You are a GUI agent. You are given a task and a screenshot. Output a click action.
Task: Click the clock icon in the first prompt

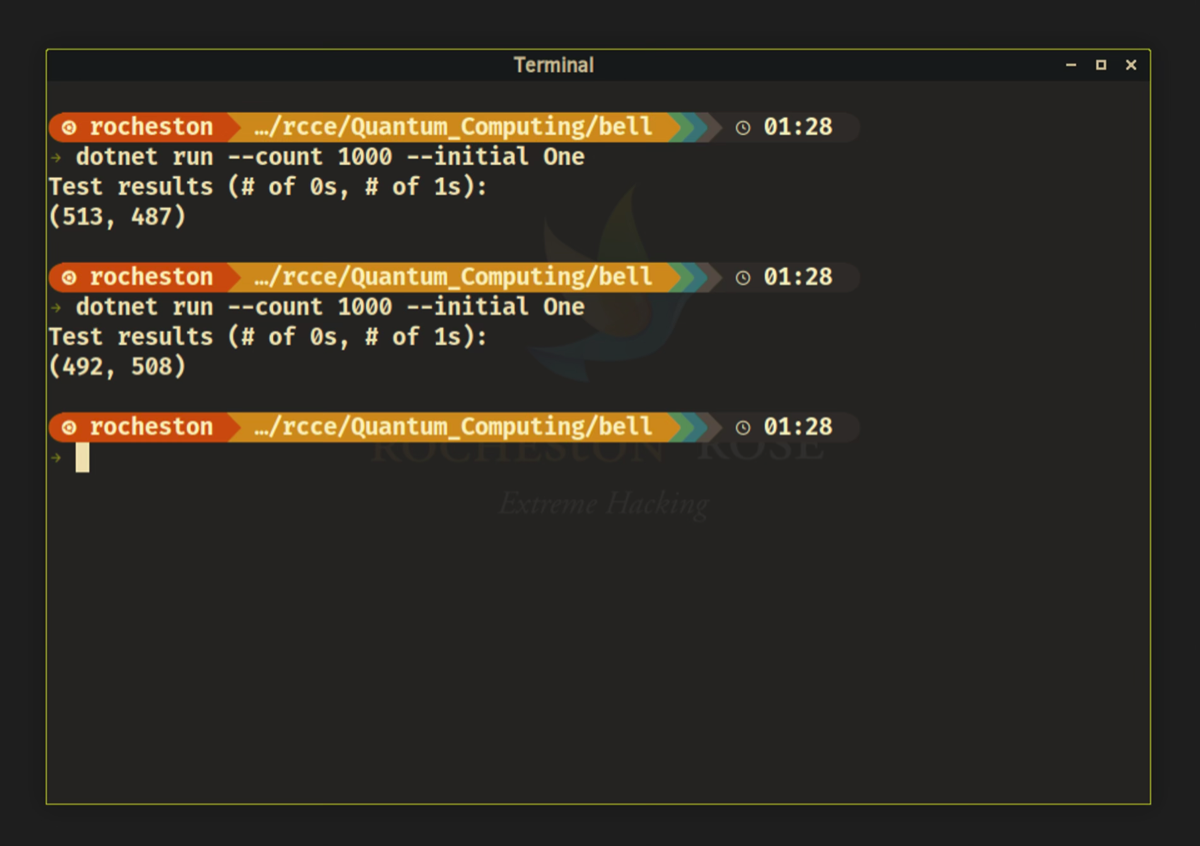[x=743, y=127]
